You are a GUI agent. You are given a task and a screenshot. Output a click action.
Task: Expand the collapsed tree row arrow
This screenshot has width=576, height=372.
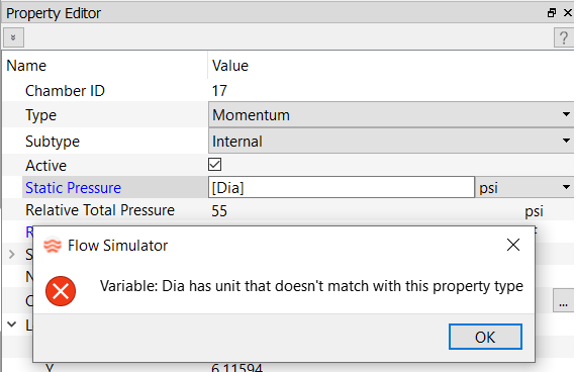tap(12, 254)
